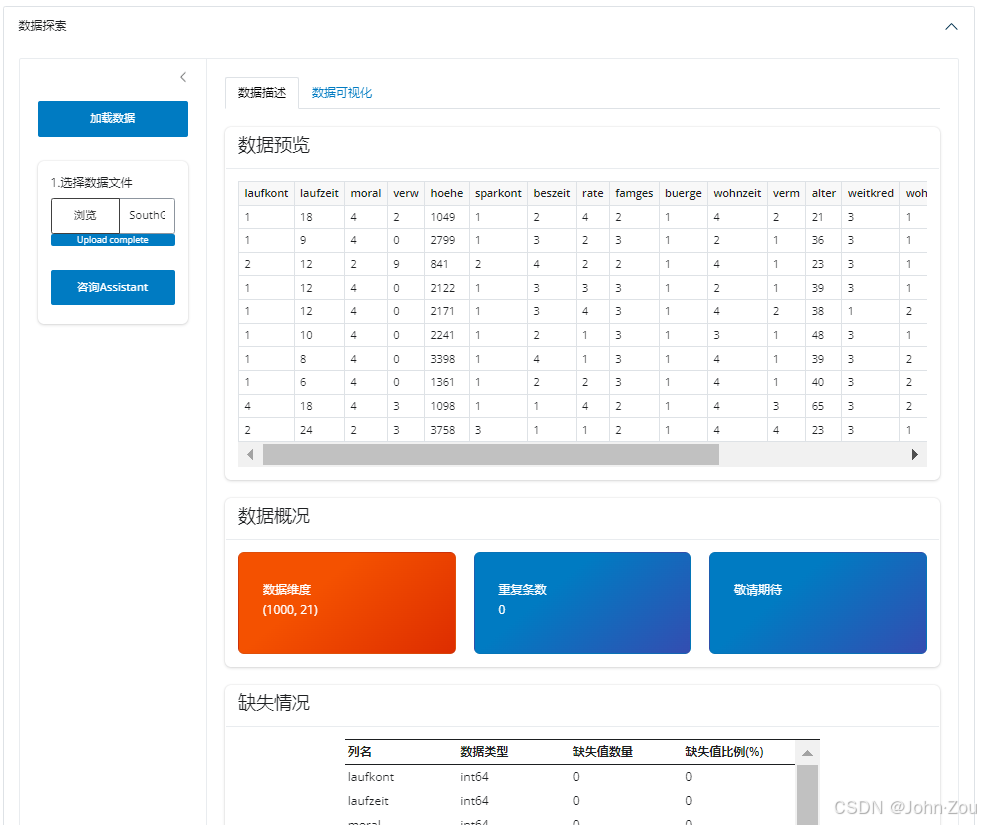This screenshot has height=825, width=981.
Task: Click the verm column header
Action: (786, 193)
